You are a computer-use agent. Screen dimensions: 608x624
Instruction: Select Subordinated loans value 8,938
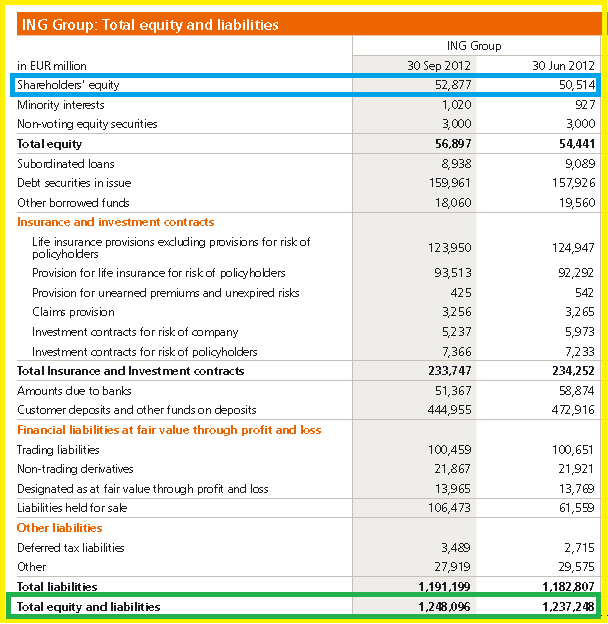tap(456, 164)
